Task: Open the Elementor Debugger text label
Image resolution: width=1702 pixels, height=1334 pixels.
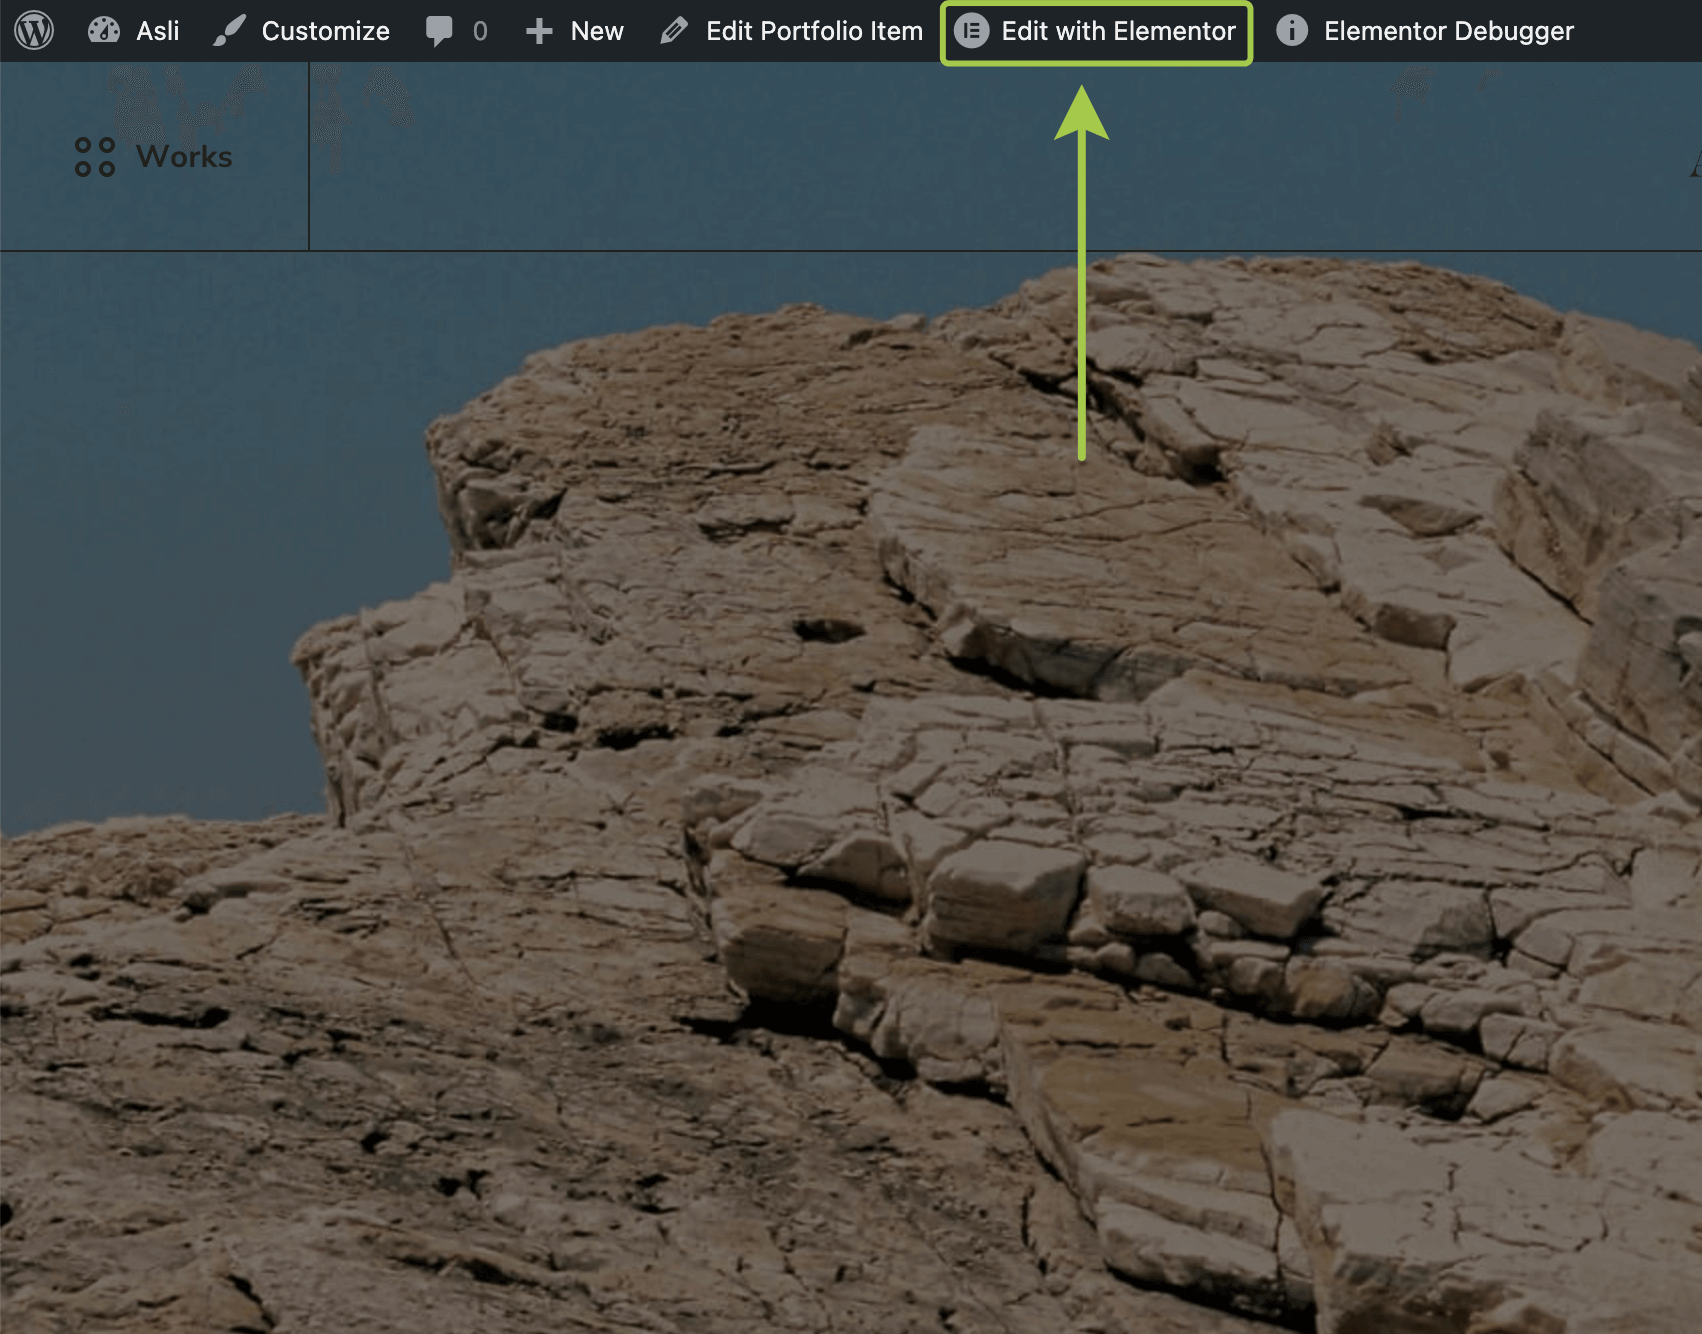Action: click(1448, 31)
